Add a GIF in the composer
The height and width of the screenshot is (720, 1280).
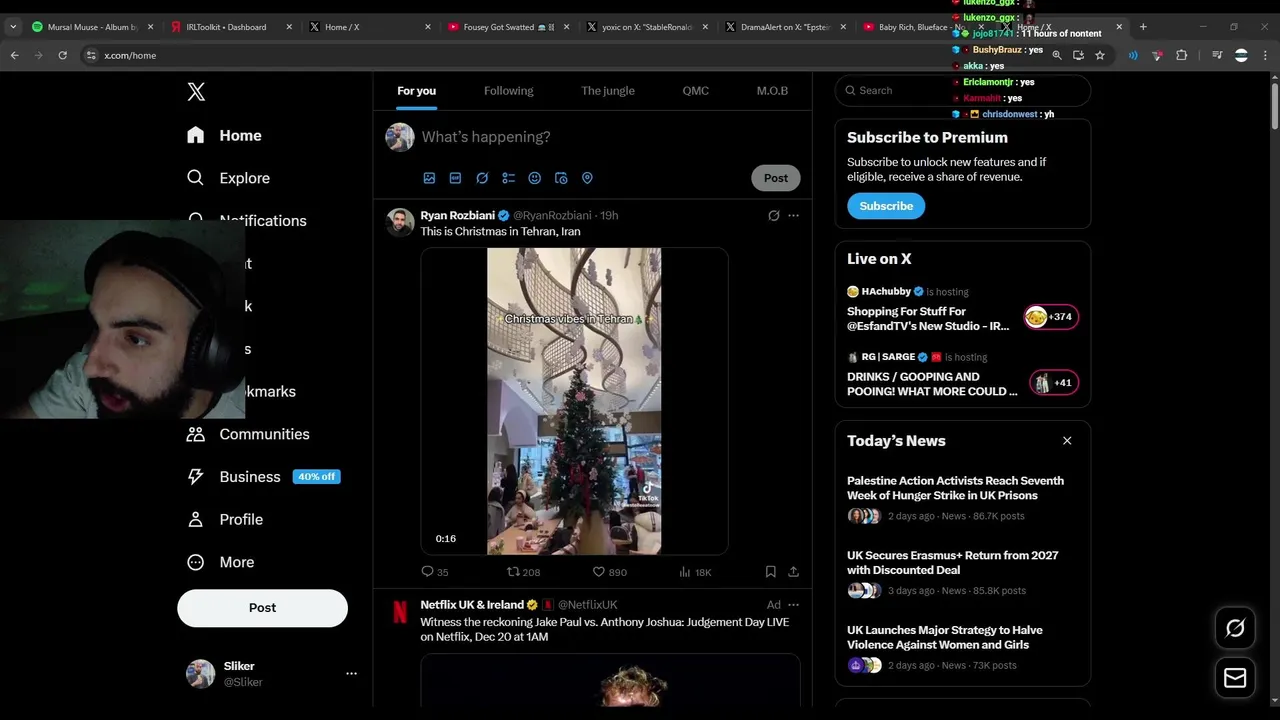[455, 178]
